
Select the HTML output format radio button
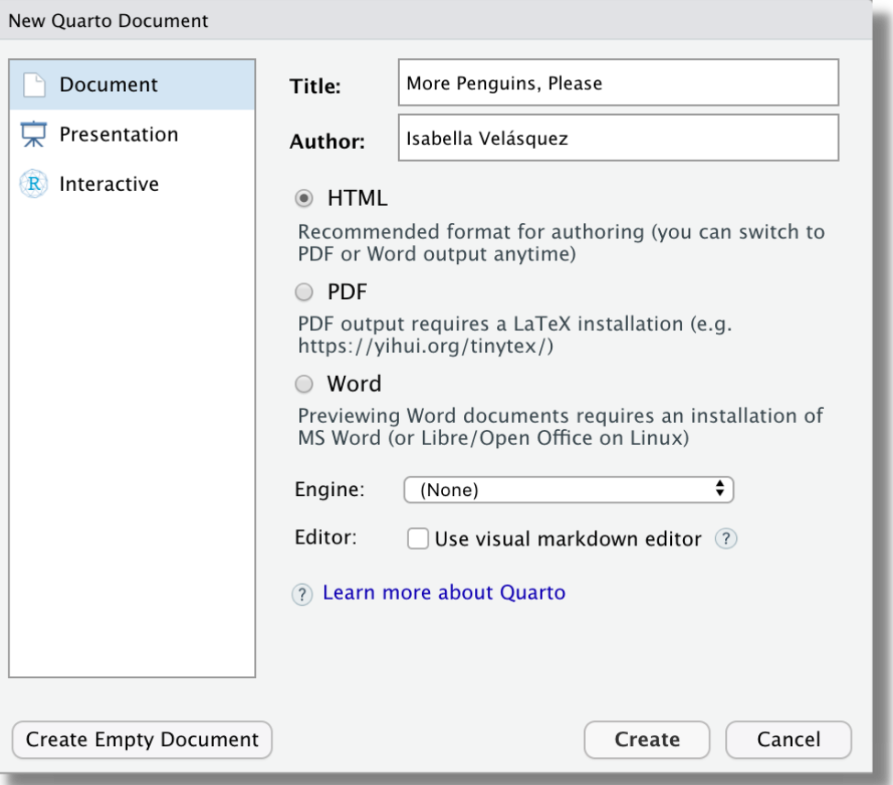304,199
